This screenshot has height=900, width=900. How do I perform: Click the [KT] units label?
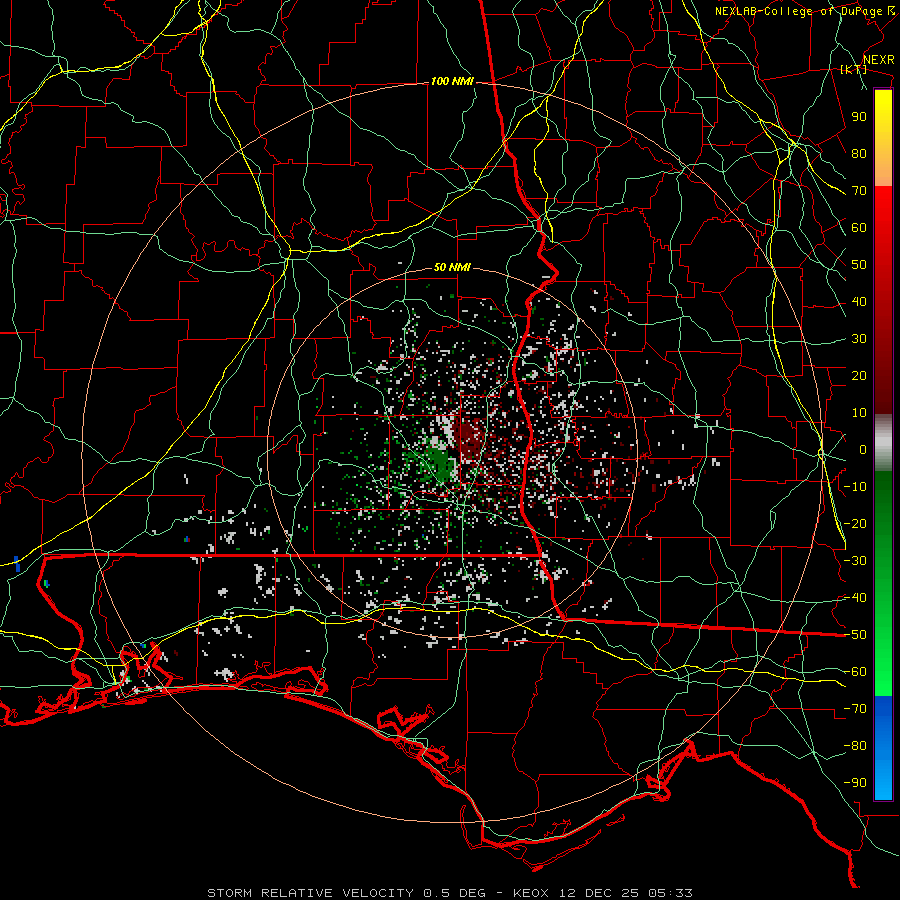pos(853,69)
